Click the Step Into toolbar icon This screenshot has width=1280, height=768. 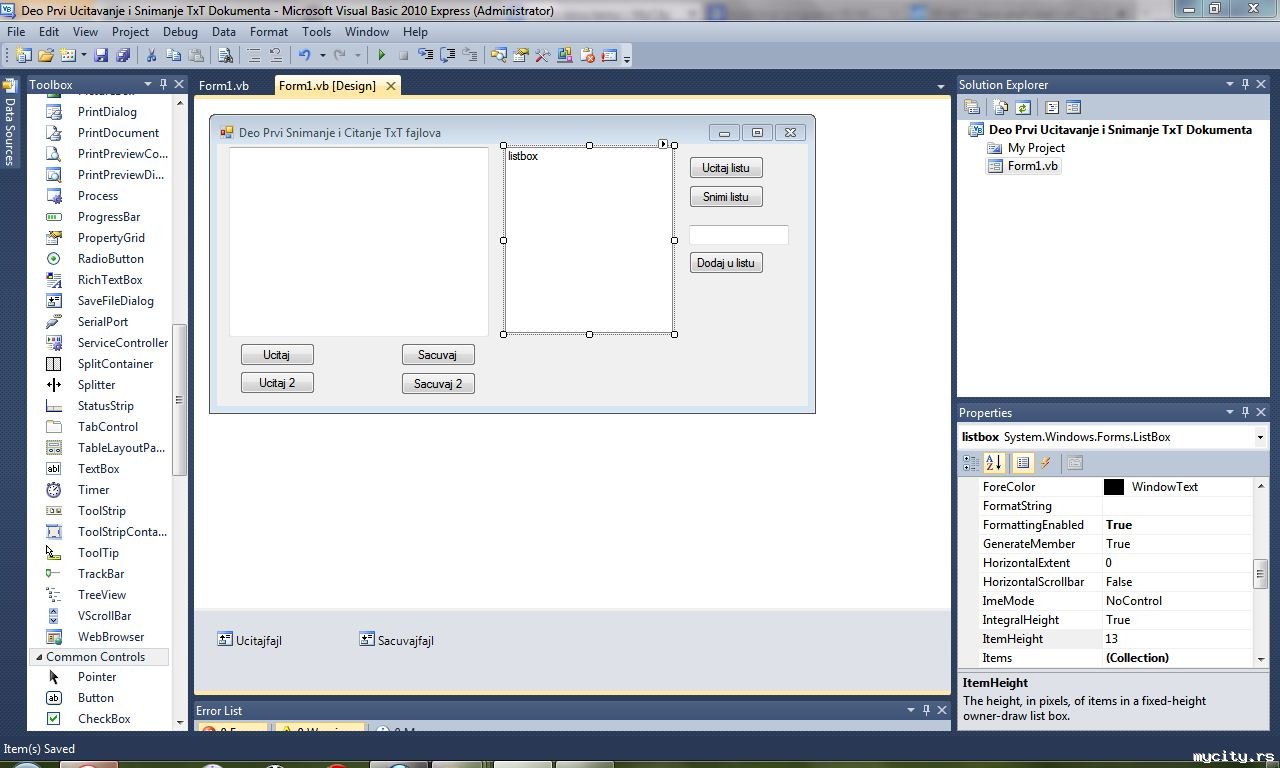pyautogui.click(x=425, y=56)
